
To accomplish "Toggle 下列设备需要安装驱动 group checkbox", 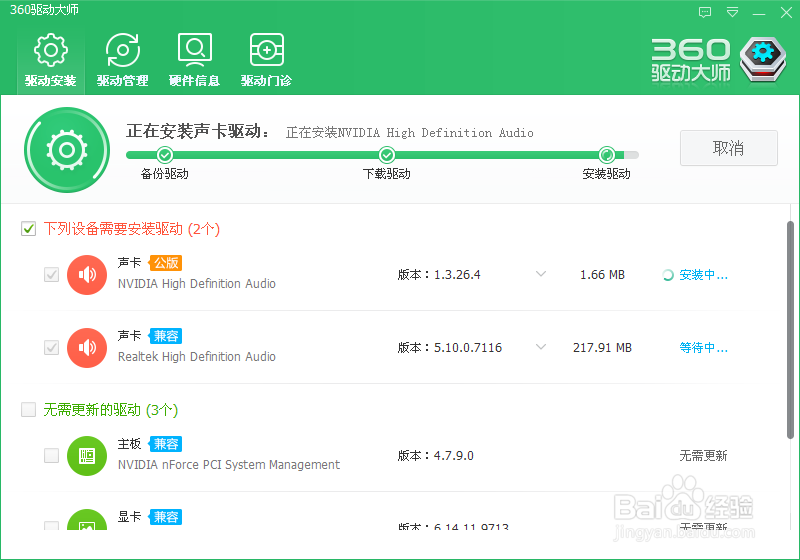I will [29, 228].
